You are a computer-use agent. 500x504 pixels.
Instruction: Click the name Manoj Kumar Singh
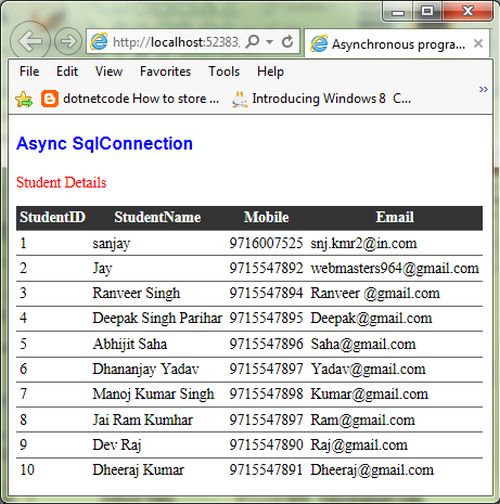[x=153, y=394]
